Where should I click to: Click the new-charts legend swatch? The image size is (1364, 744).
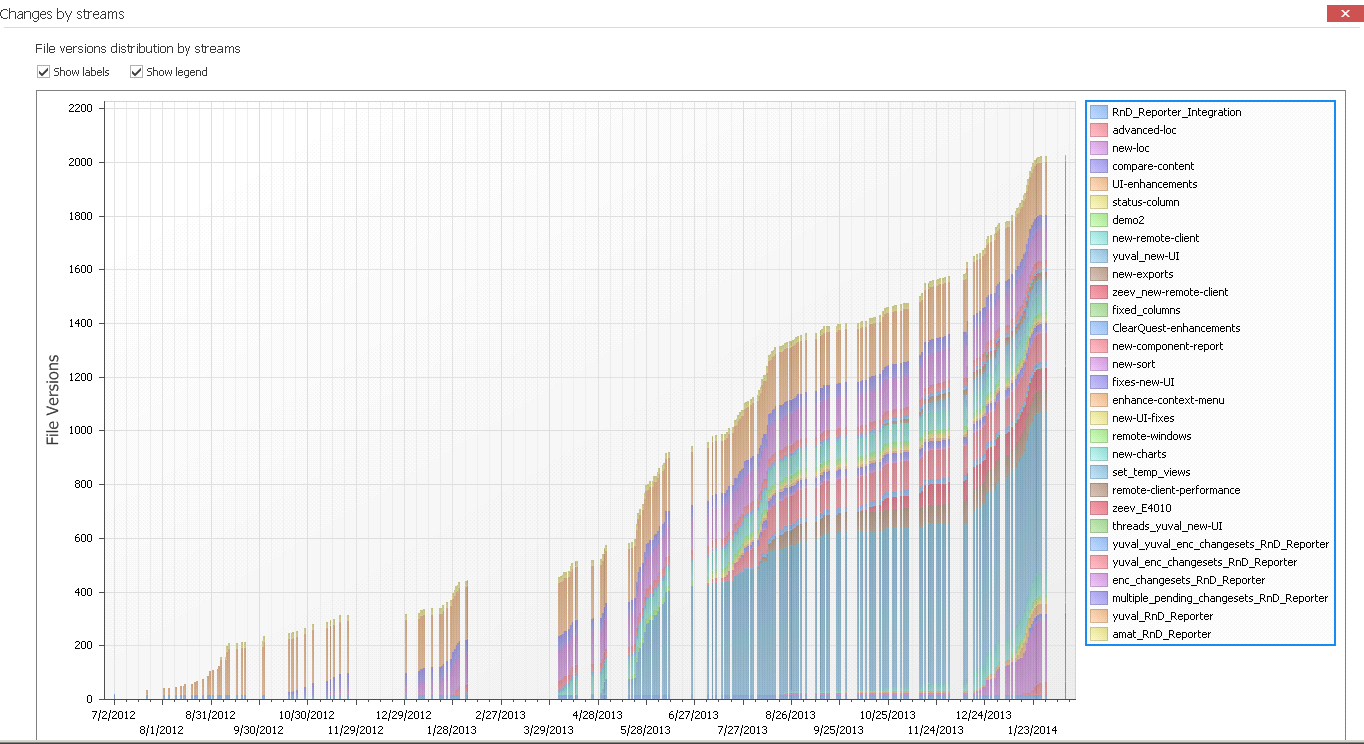coord(1098,454)
